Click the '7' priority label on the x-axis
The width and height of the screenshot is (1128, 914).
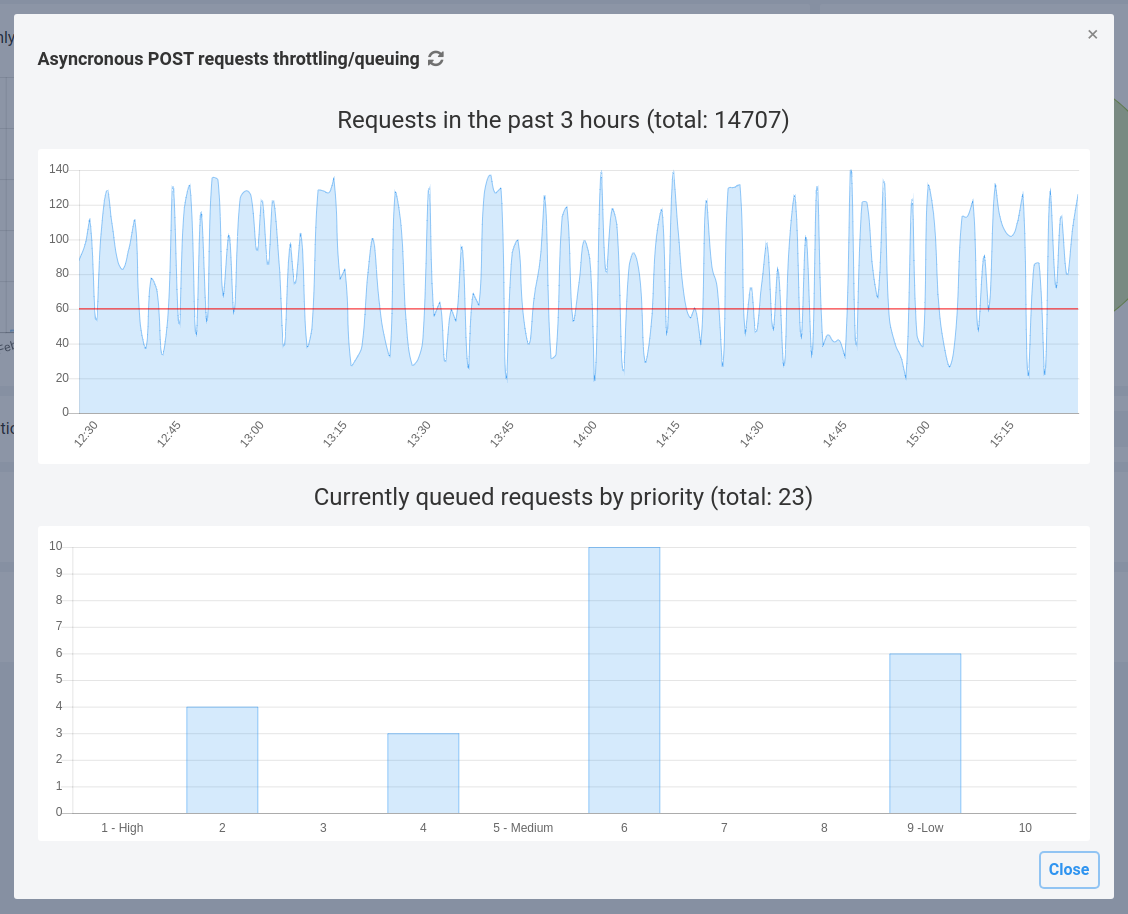point(724,828)
